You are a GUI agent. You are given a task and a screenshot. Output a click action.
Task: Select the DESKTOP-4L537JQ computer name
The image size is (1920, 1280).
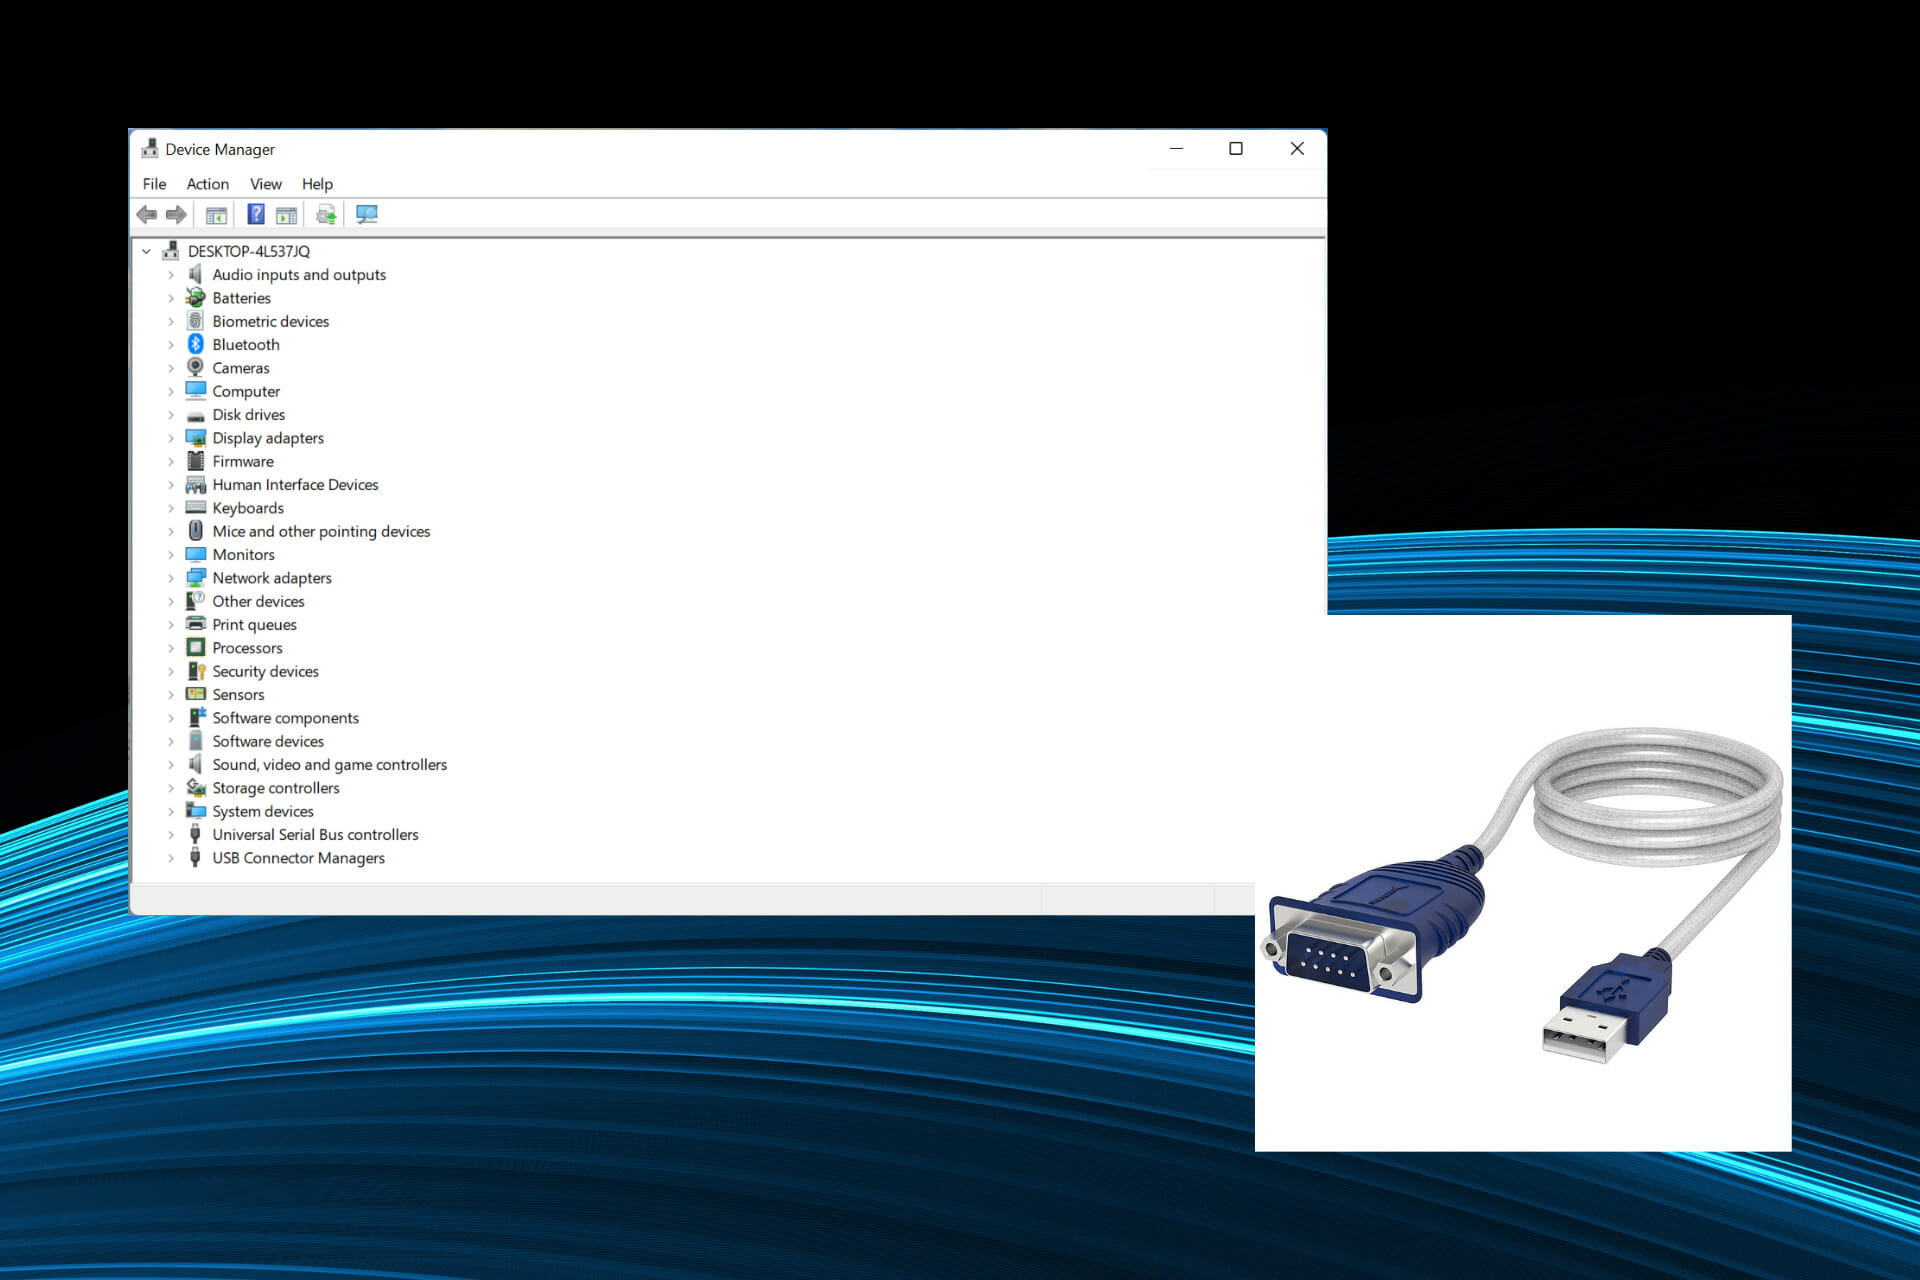(x=249, y=251)
